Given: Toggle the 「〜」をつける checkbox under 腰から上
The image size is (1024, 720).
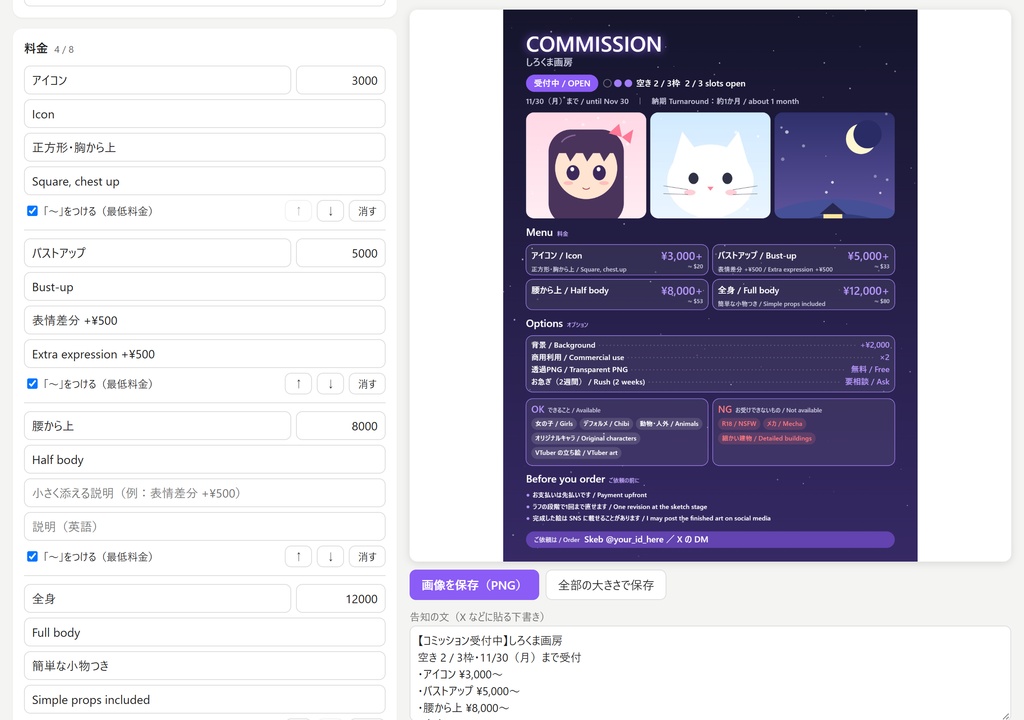Looking at the screenshot, I should 32,557.
